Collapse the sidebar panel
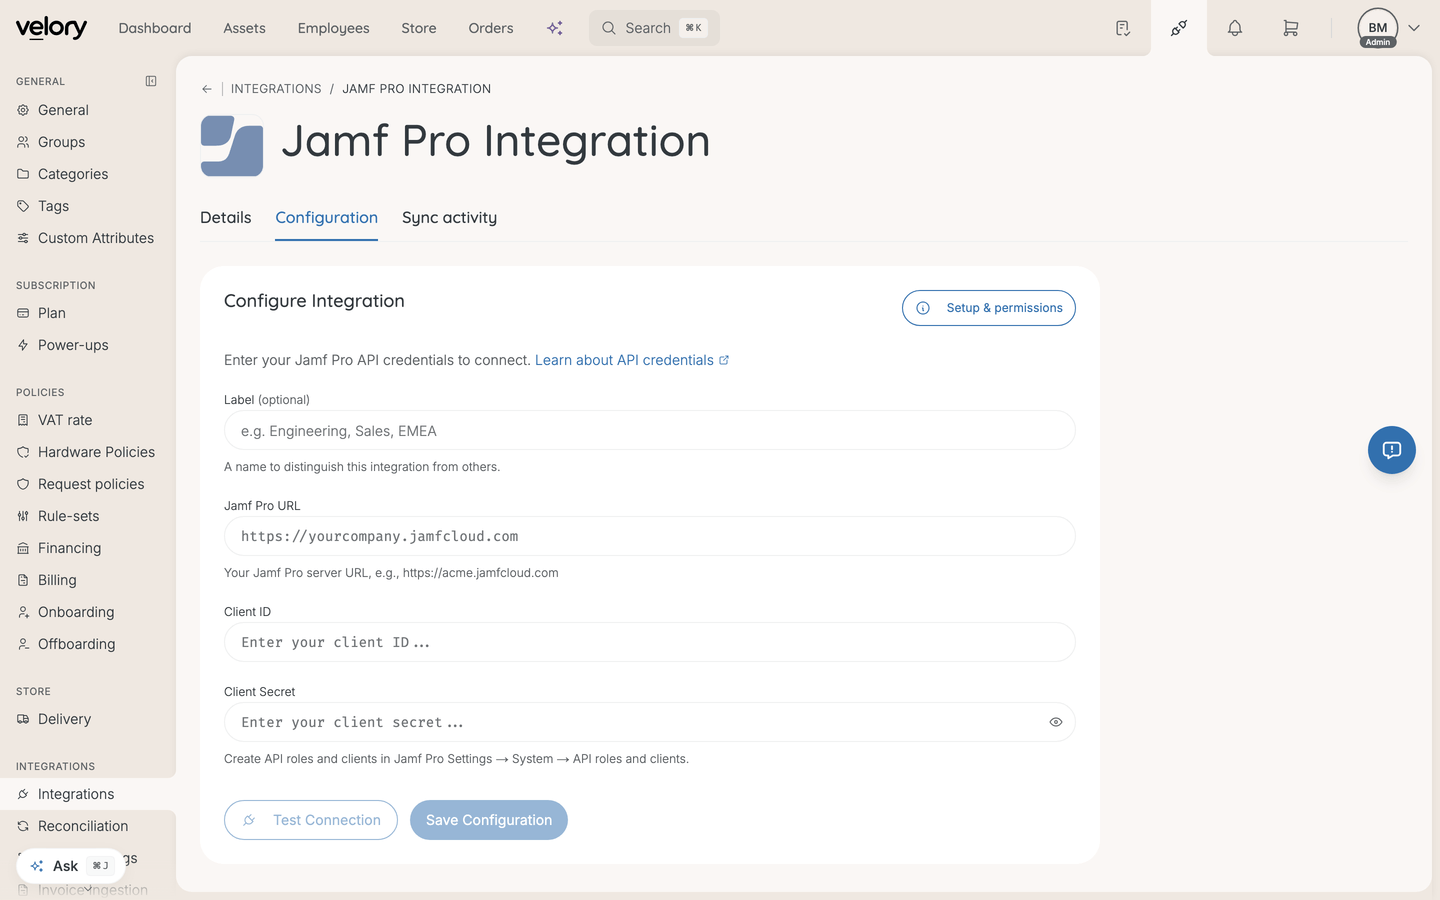1440x900 pixels. (151, 81)
